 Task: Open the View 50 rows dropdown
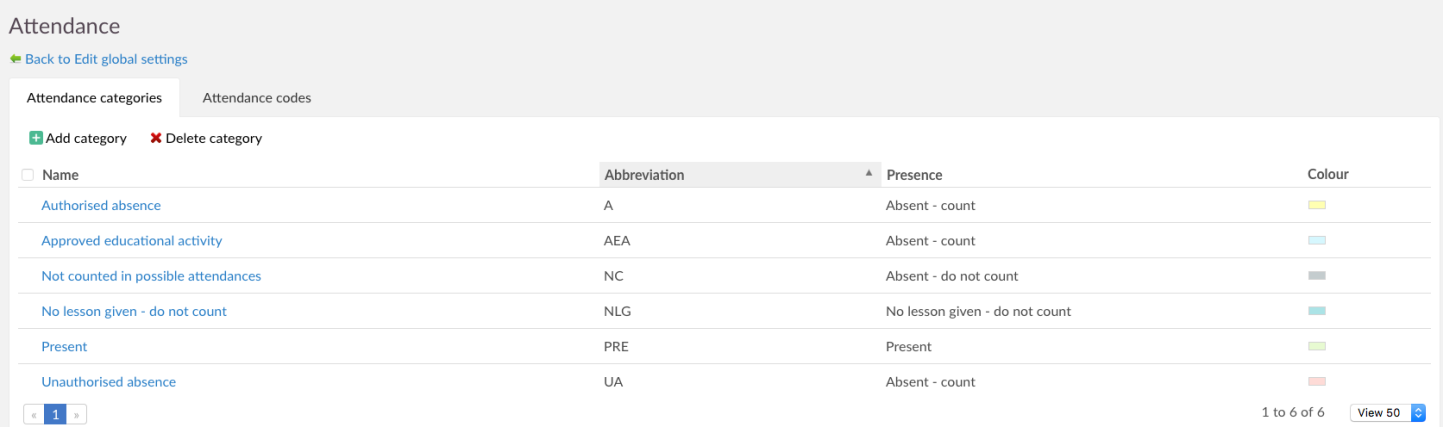[1388, 412]
